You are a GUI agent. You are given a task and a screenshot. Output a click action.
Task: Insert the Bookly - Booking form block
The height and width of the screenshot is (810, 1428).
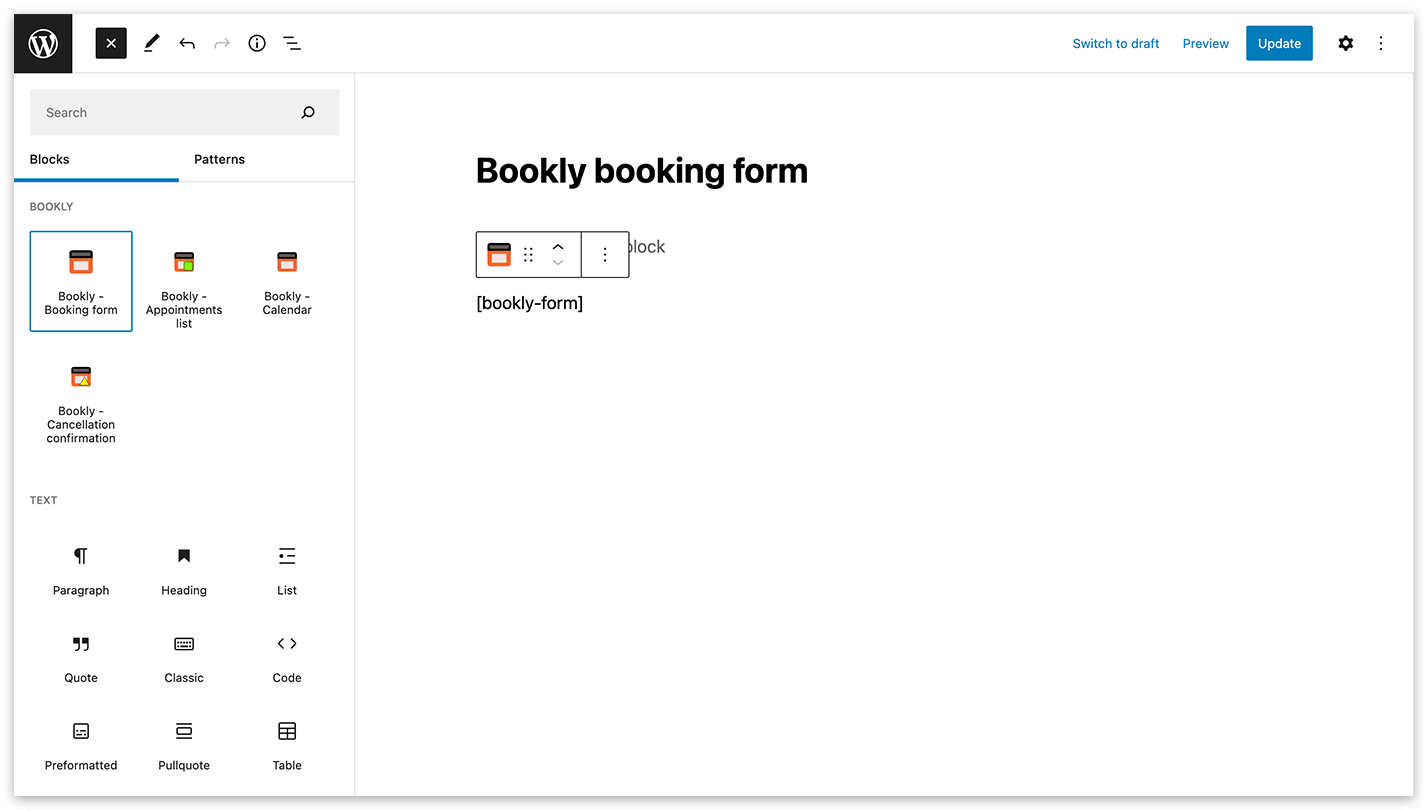pos(81,281)
